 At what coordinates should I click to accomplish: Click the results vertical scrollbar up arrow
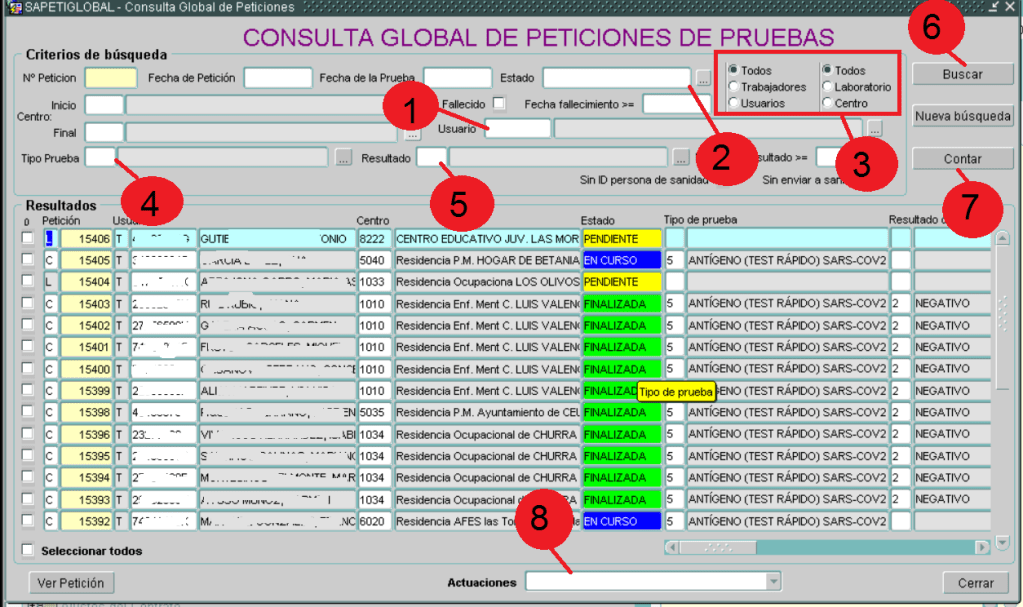pyautogui.click(x=1002, y=238)
